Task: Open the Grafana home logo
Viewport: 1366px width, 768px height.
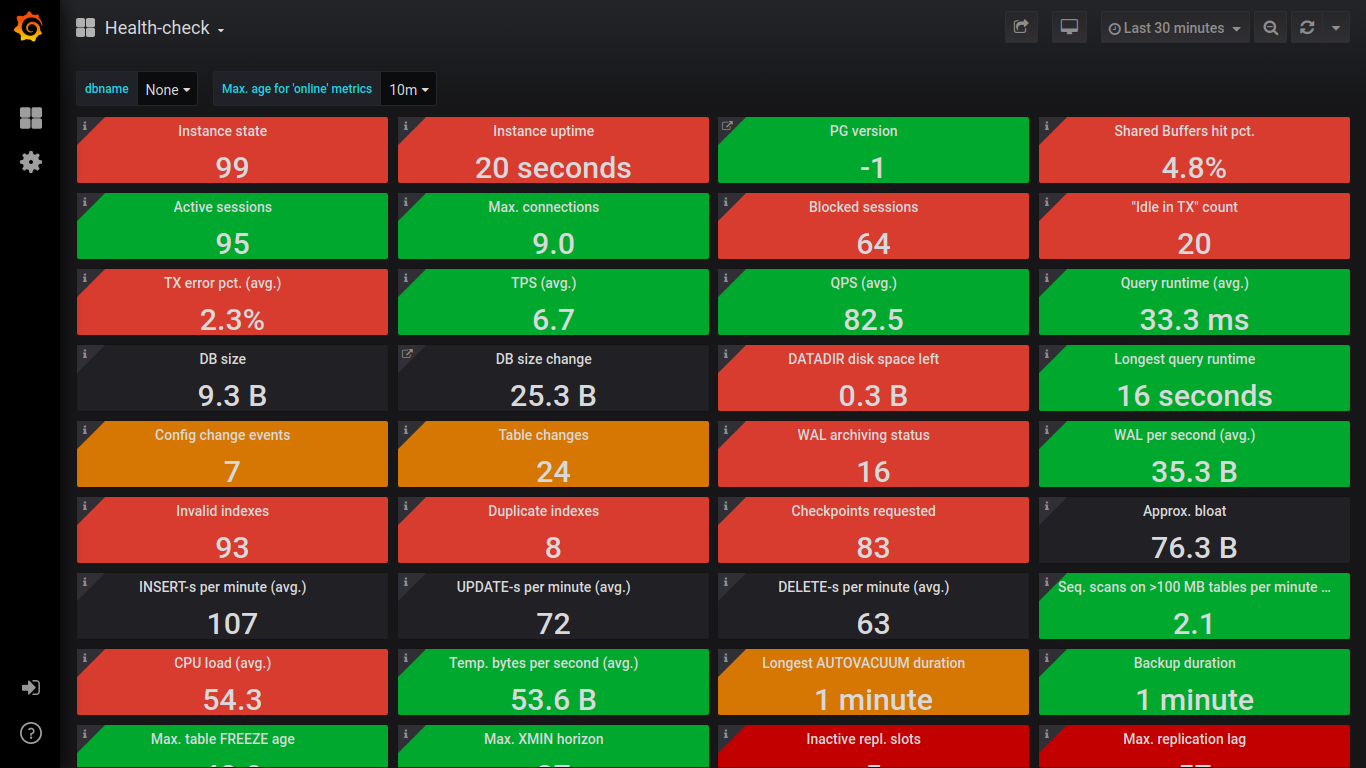Action: pyautogui.click(x=29, y=27)
